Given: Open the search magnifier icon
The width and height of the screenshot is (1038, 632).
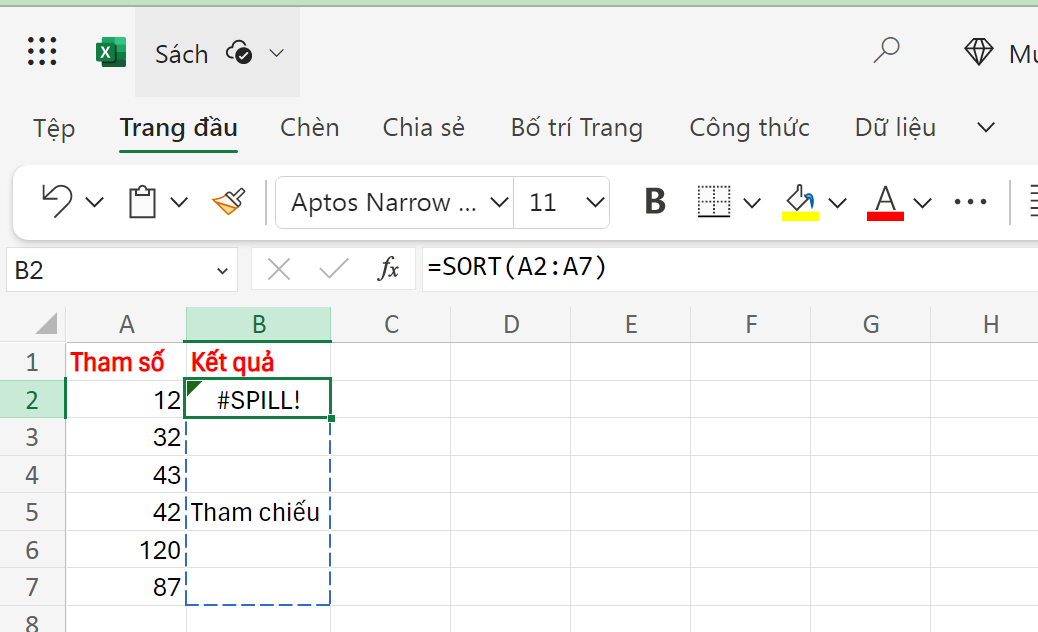Looking at the screenshot, I should pyautogui.click(x=886, y=50).
